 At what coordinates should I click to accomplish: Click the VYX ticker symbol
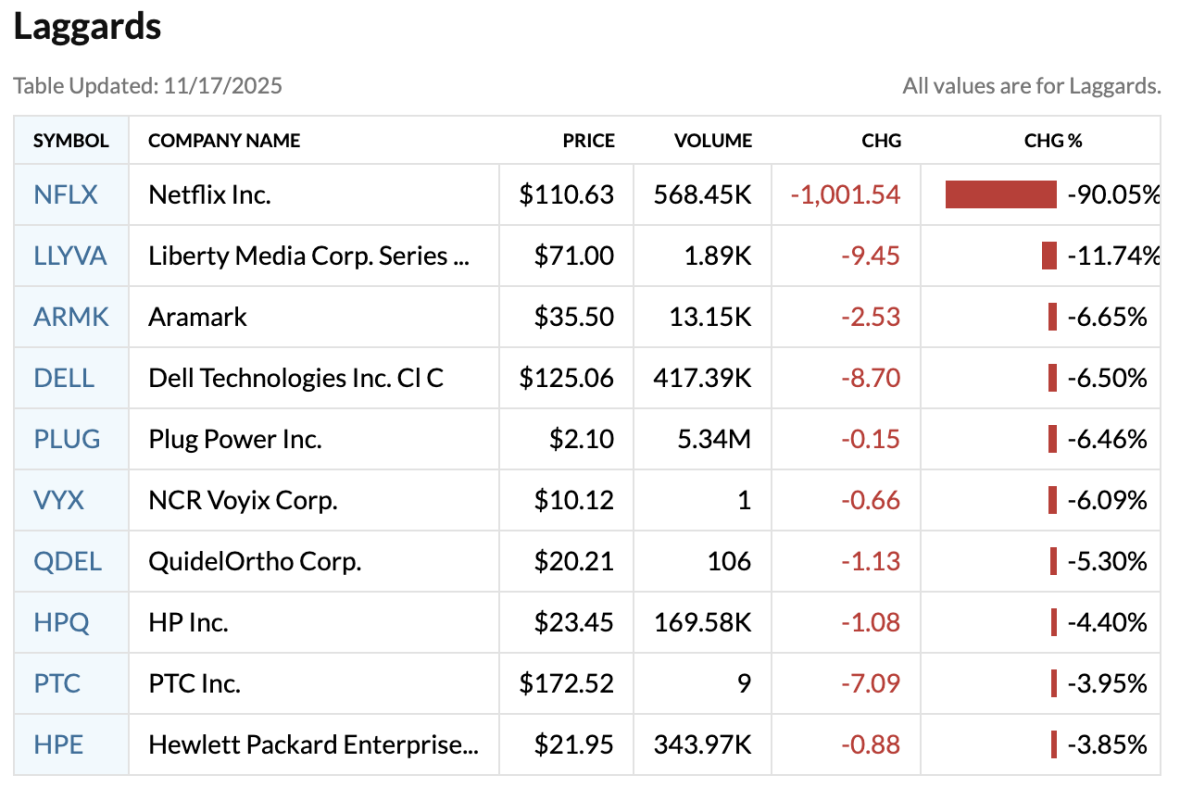[x=58, y=500]
